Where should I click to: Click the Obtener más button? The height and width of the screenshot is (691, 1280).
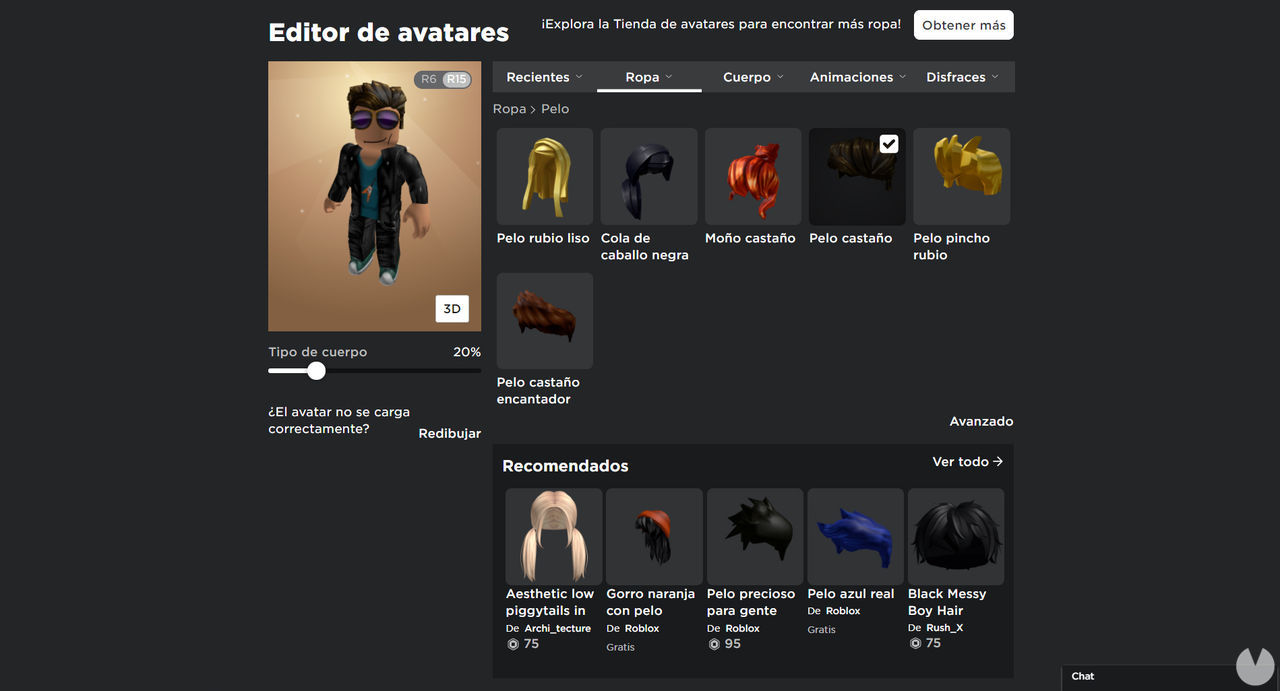click(964, 25)
